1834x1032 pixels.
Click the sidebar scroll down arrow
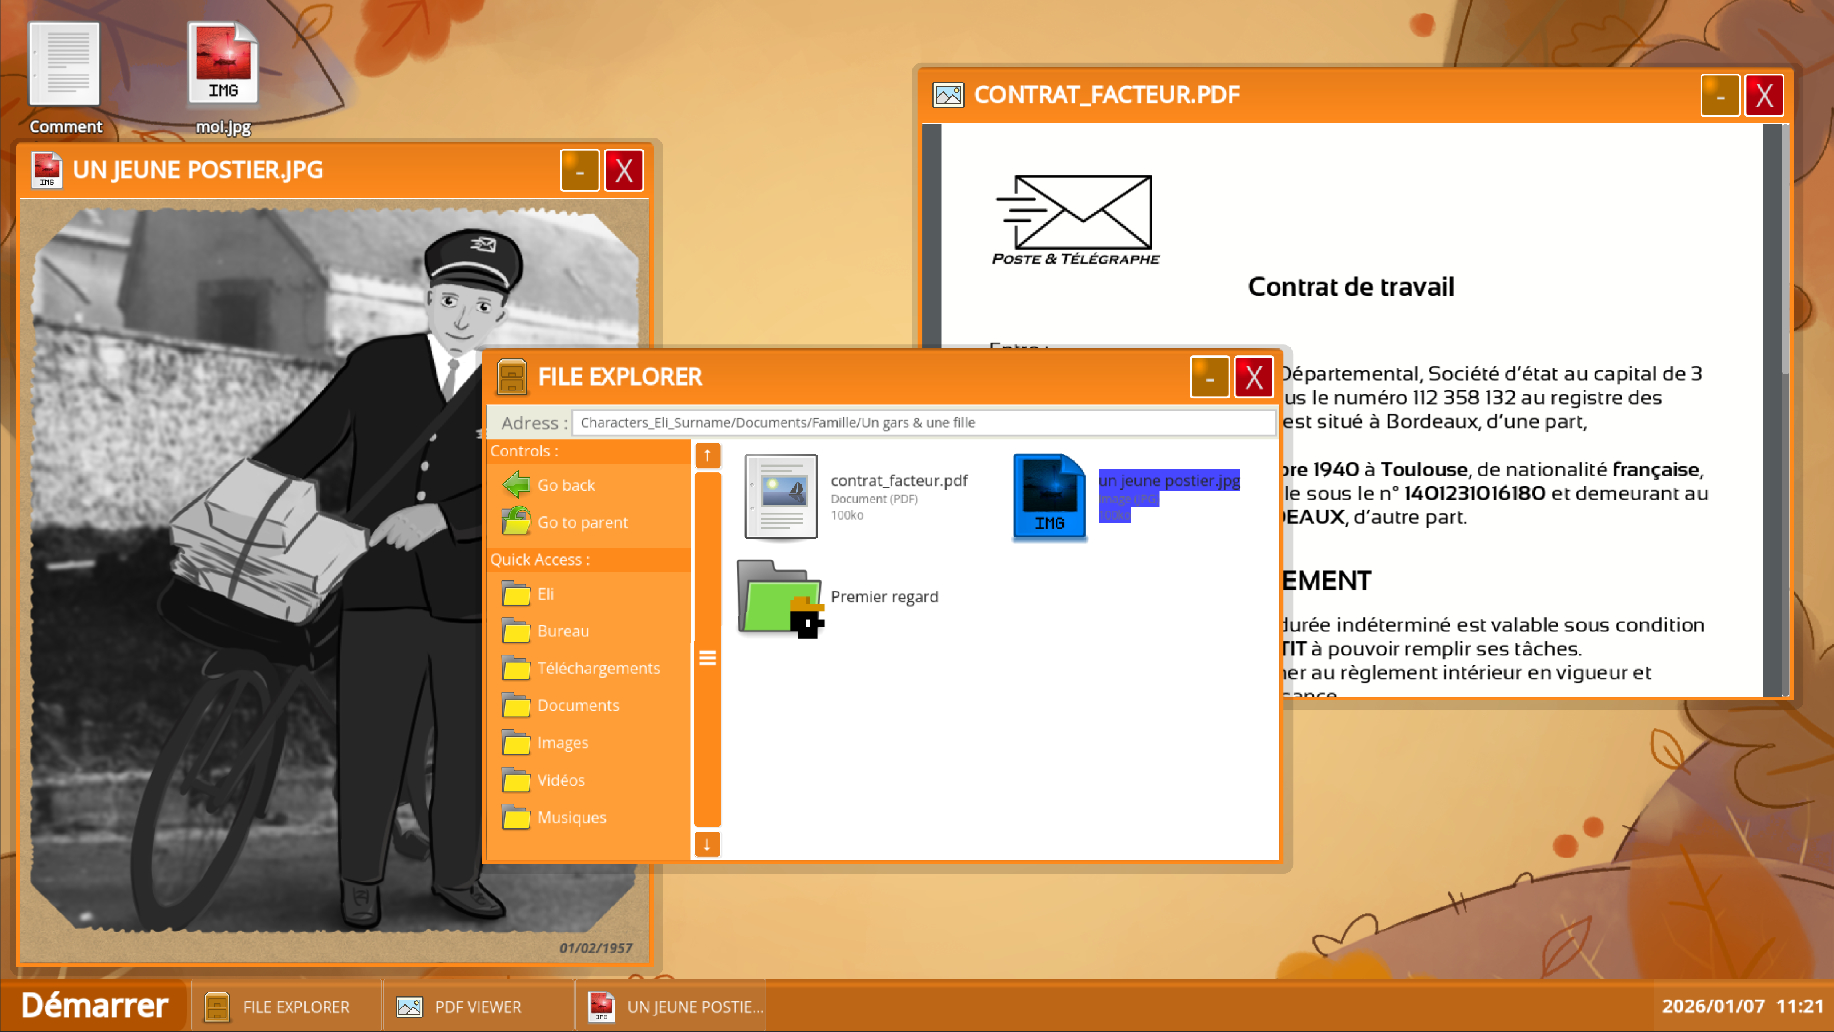point(707,844)
